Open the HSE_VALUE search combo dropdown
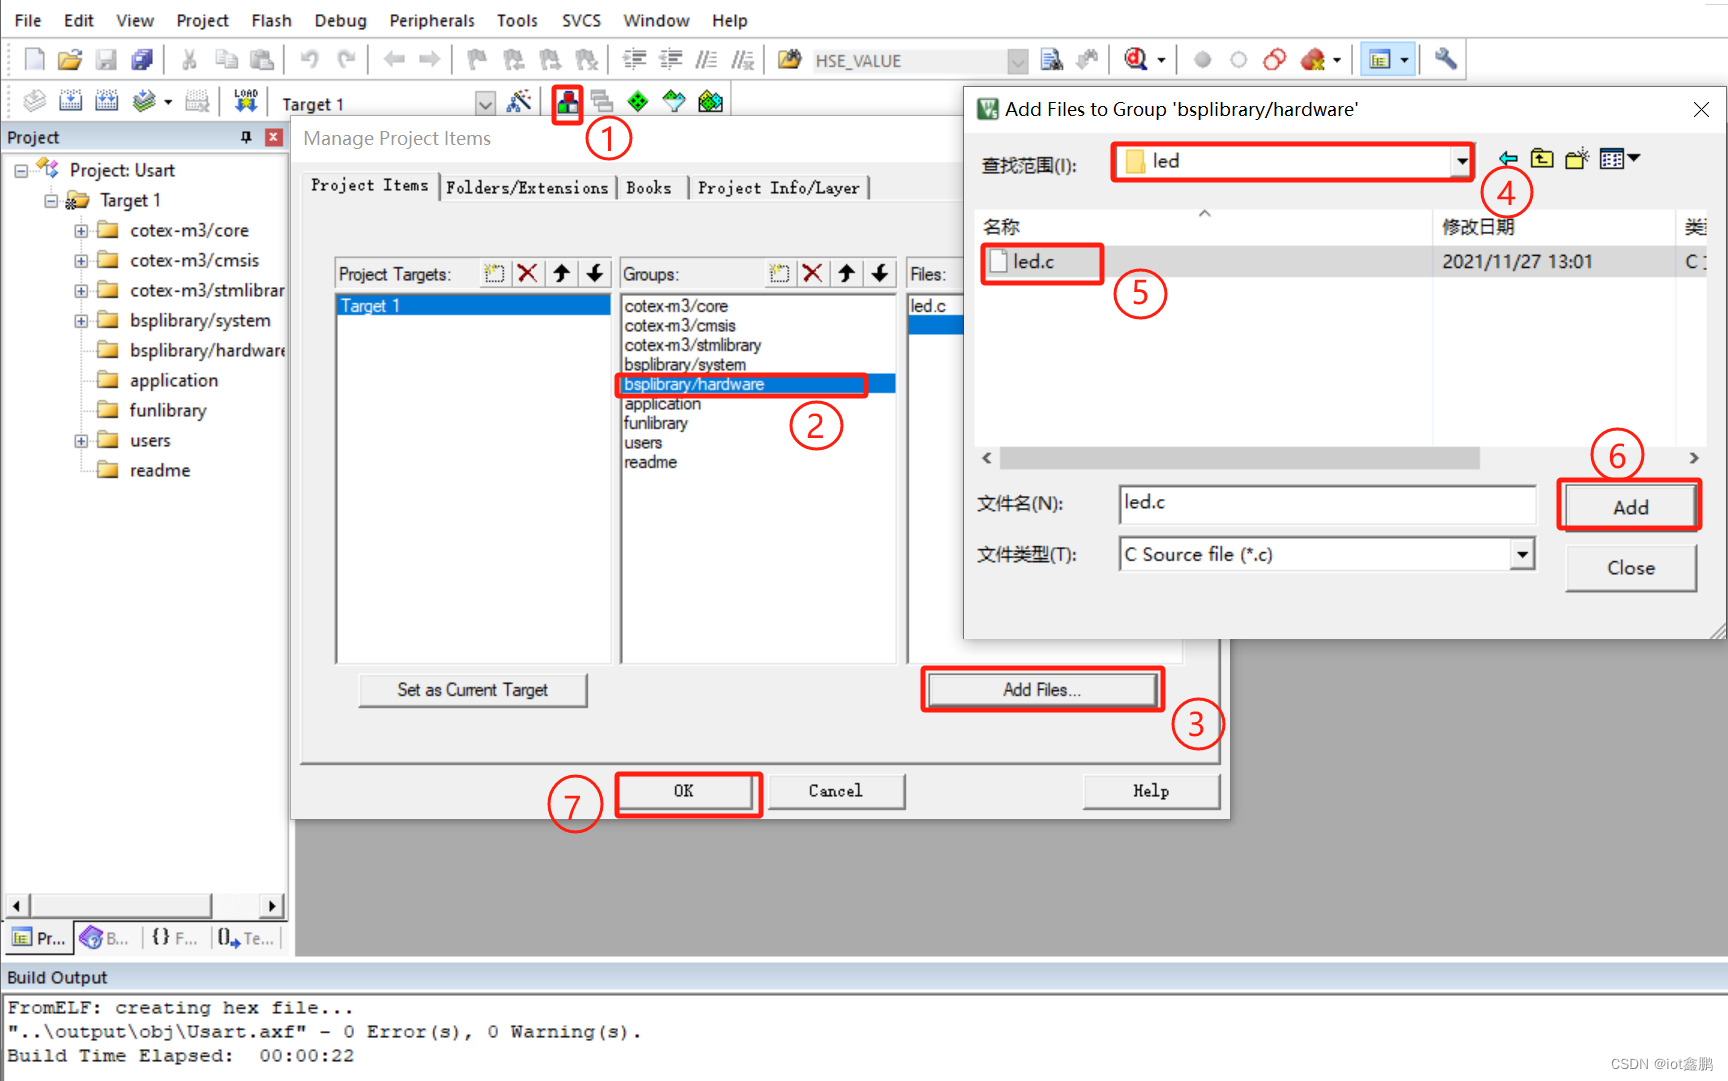Viewport: 1728px width, 1081px height. pos(1017,61)
